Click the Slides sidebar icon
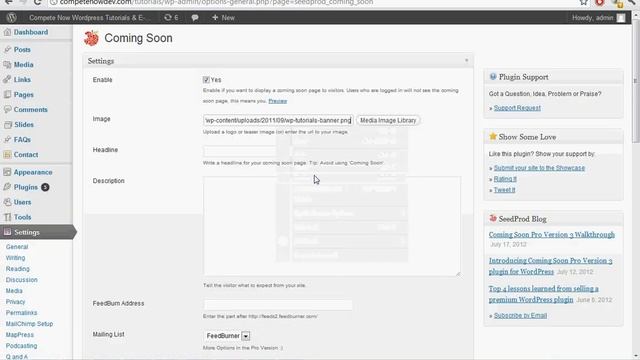This screenshot has height=360, width=640. [7, 124]
